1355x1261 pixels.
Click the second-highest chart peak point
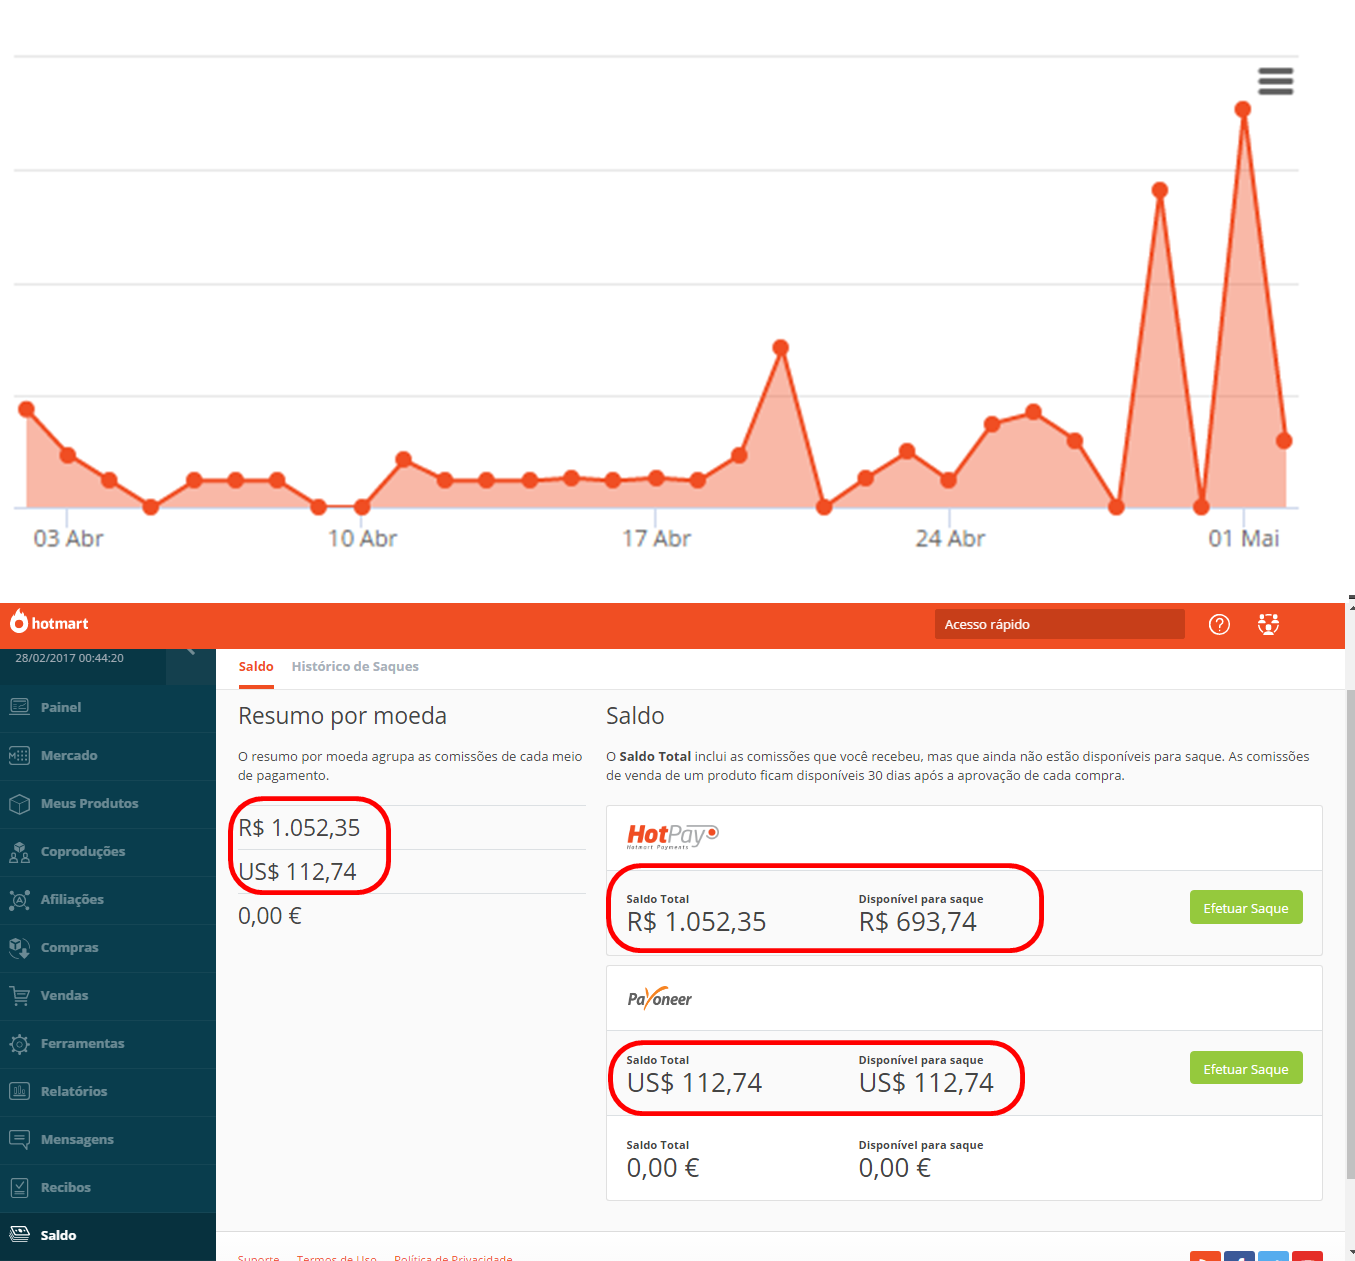pos(1160,190)
